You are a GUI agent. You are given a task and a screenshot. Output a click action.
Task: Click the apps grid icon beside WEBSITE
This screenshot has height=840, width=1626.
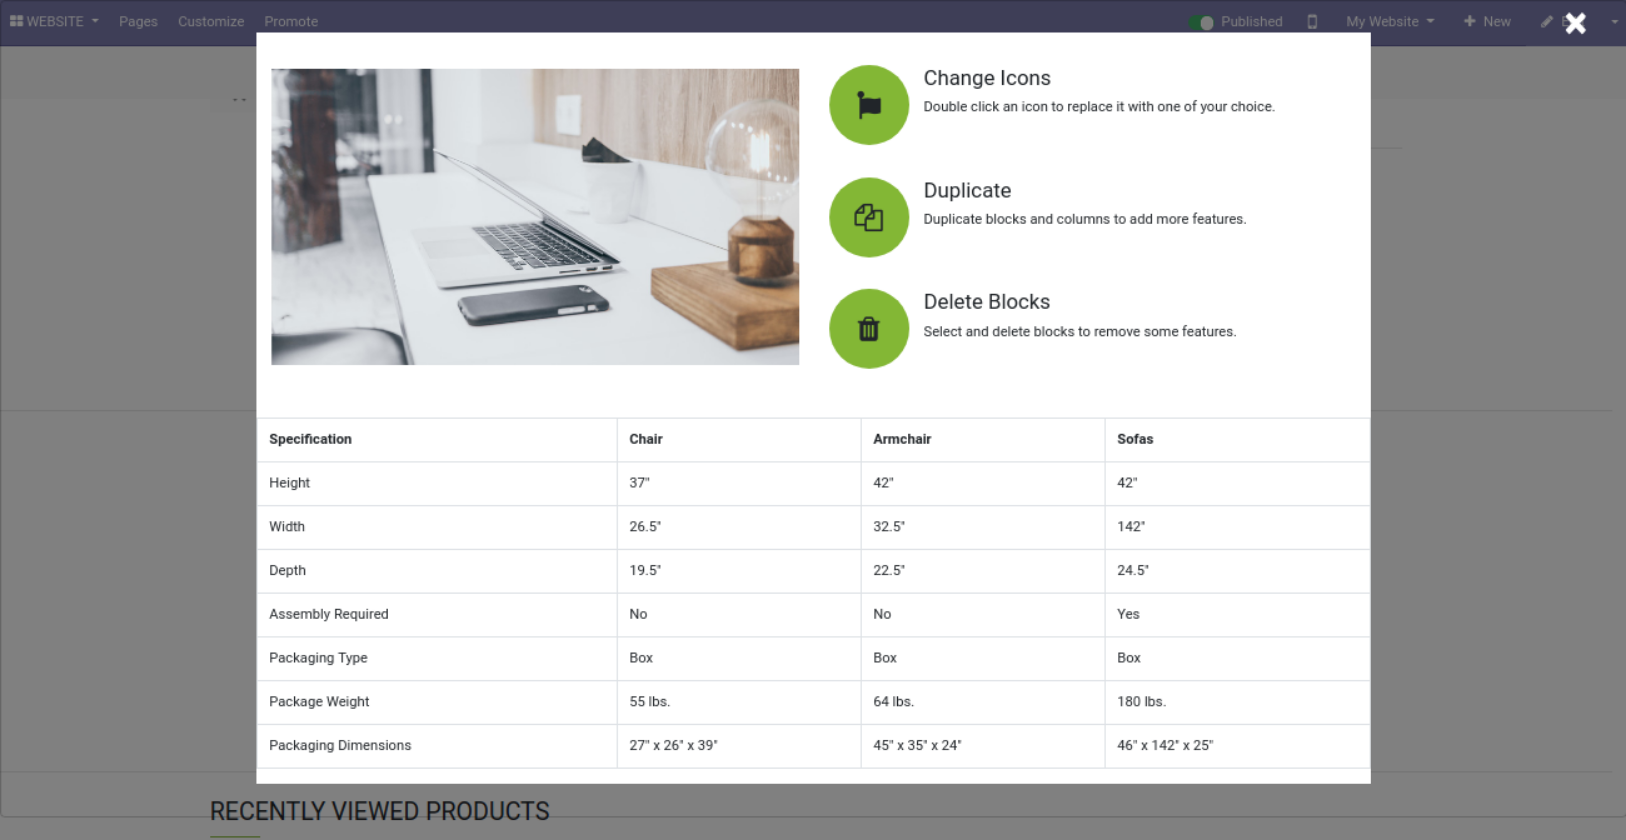(x=16, y=21)
